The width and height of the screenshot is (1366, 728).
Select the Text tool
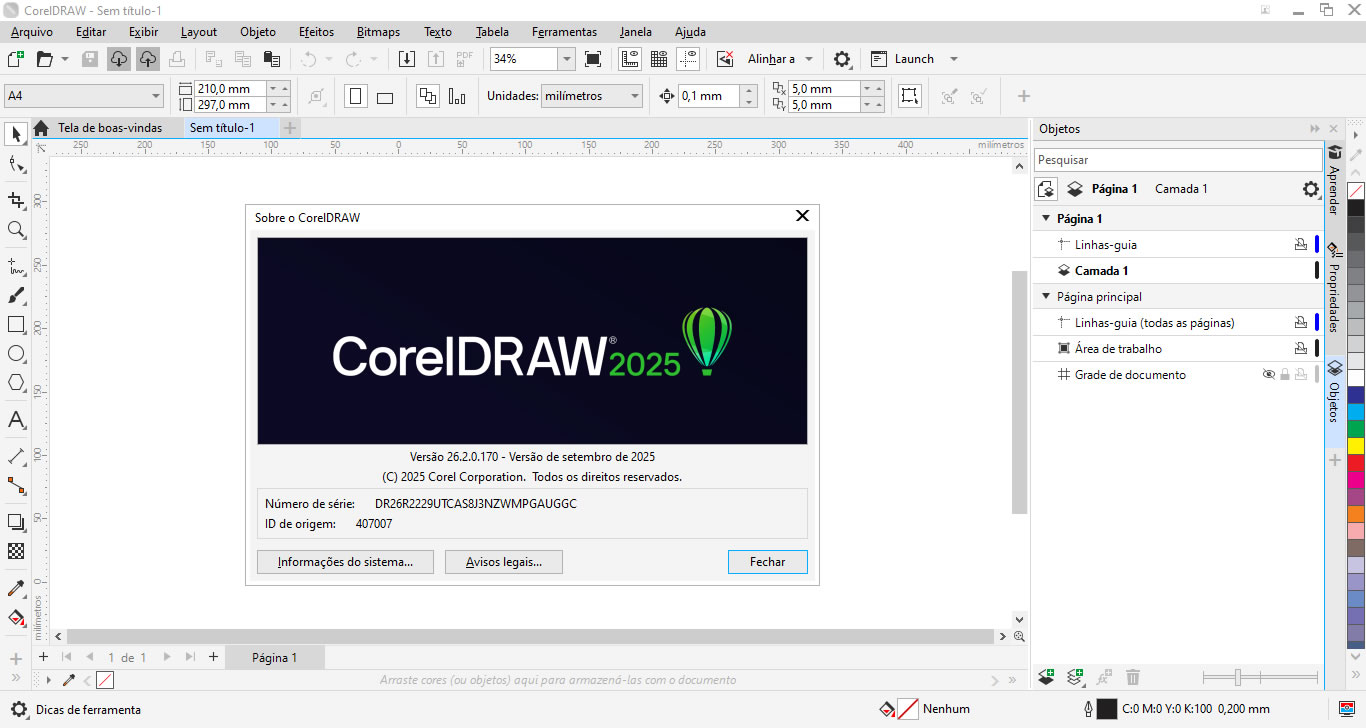point(16,419)
